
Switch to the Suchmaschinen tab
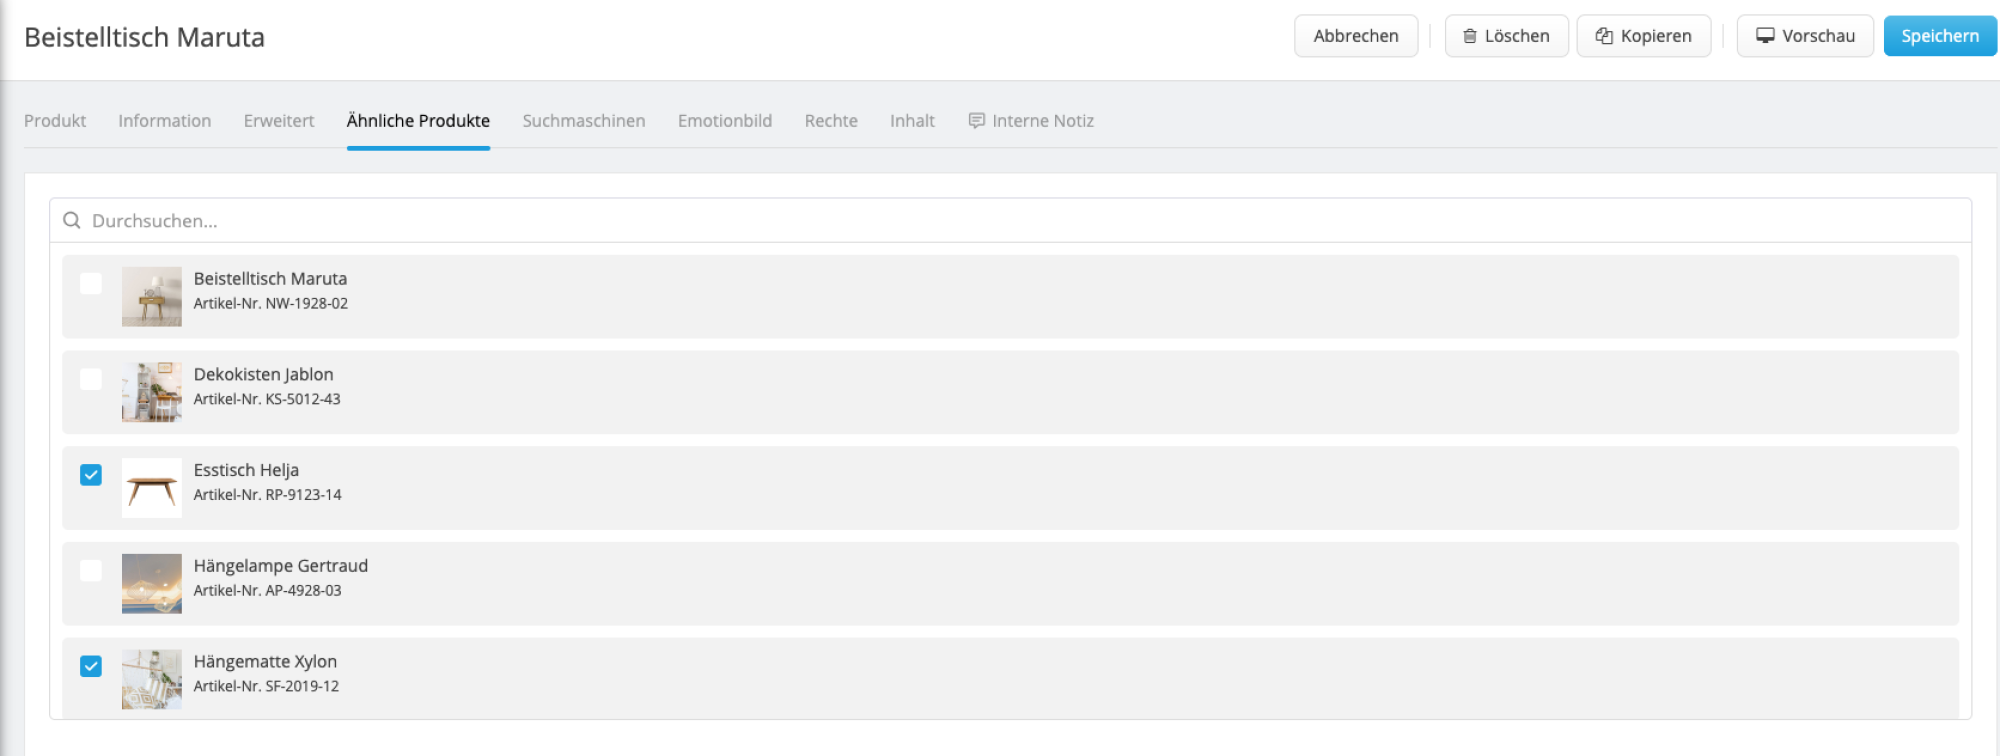583,121
